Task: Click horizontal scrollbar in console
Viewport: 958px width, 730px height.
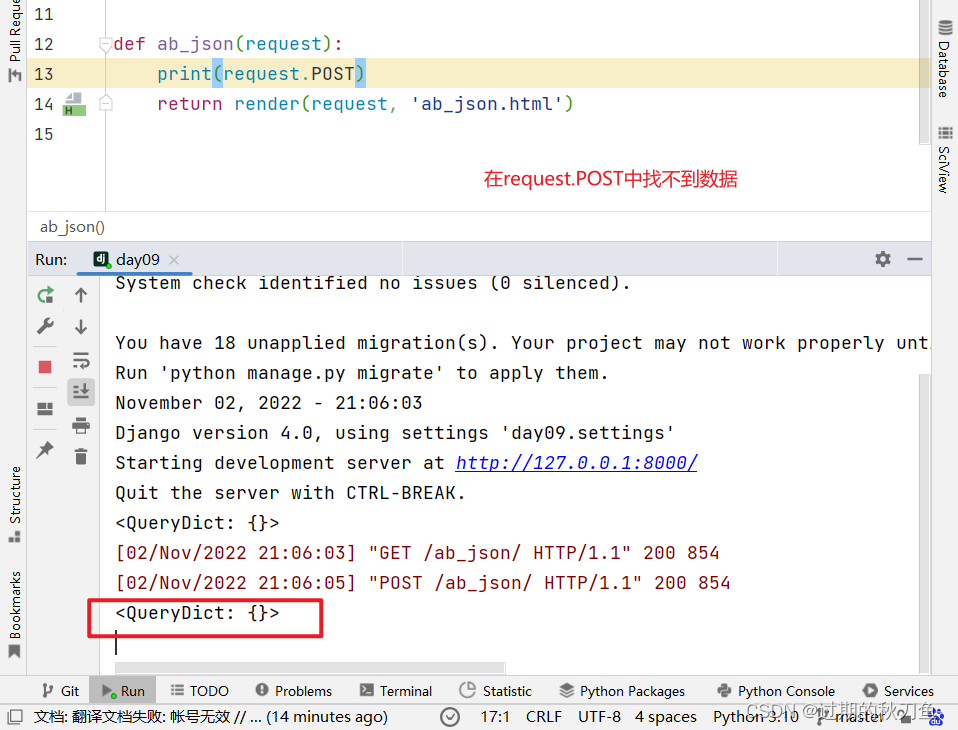Action: click(310, 668)
